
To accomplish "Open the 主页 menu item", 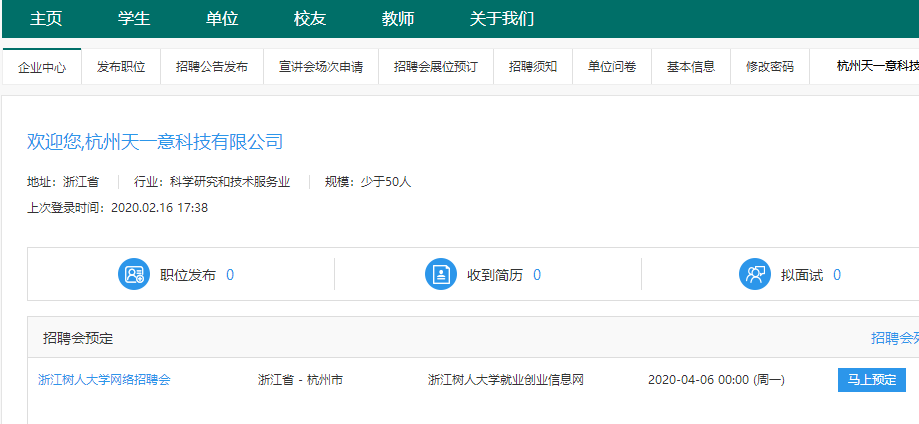I will tap(46, 19).
